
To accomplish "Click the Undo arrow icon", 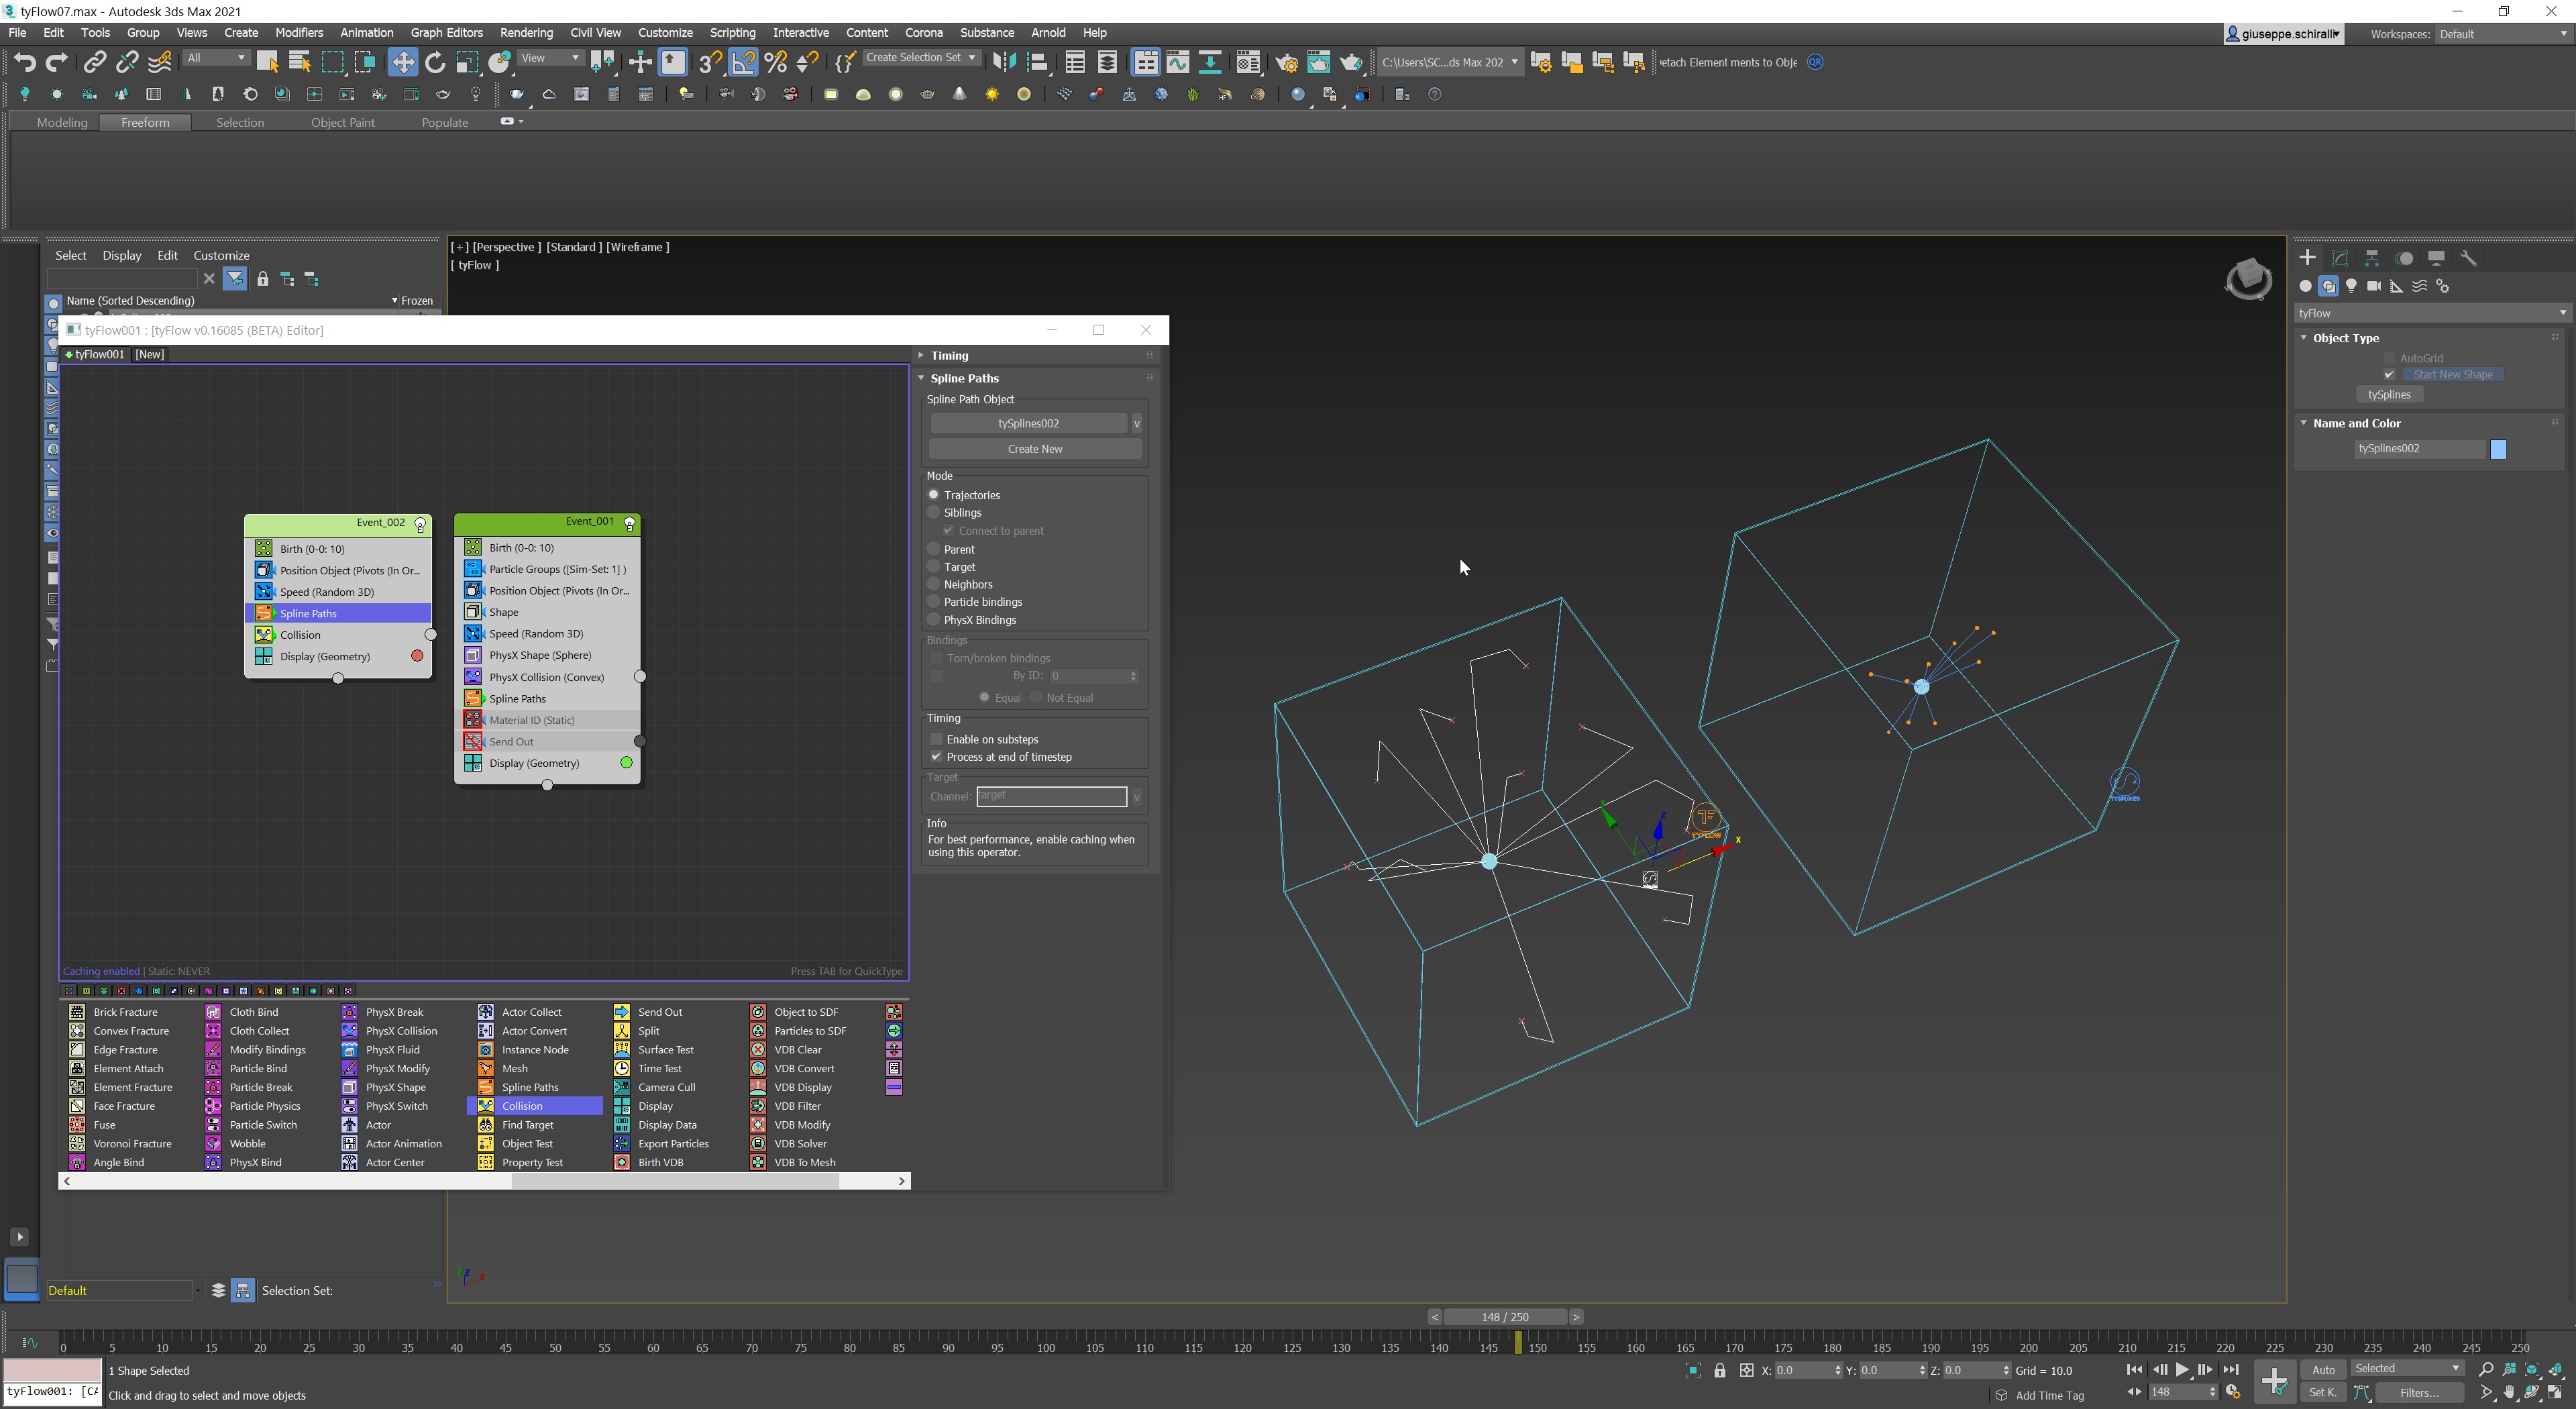I will [x=24, y=63].
